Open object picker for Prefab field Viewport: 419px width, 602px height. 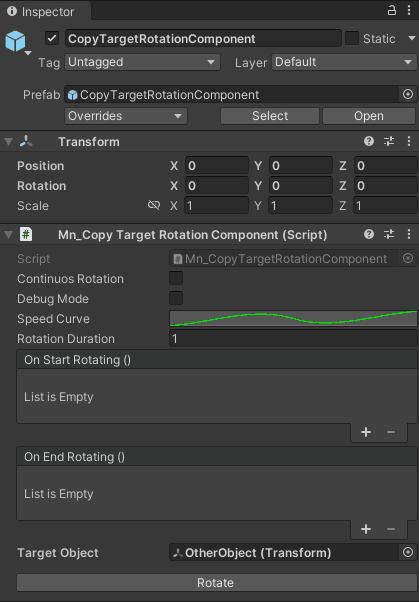point(408,94)
